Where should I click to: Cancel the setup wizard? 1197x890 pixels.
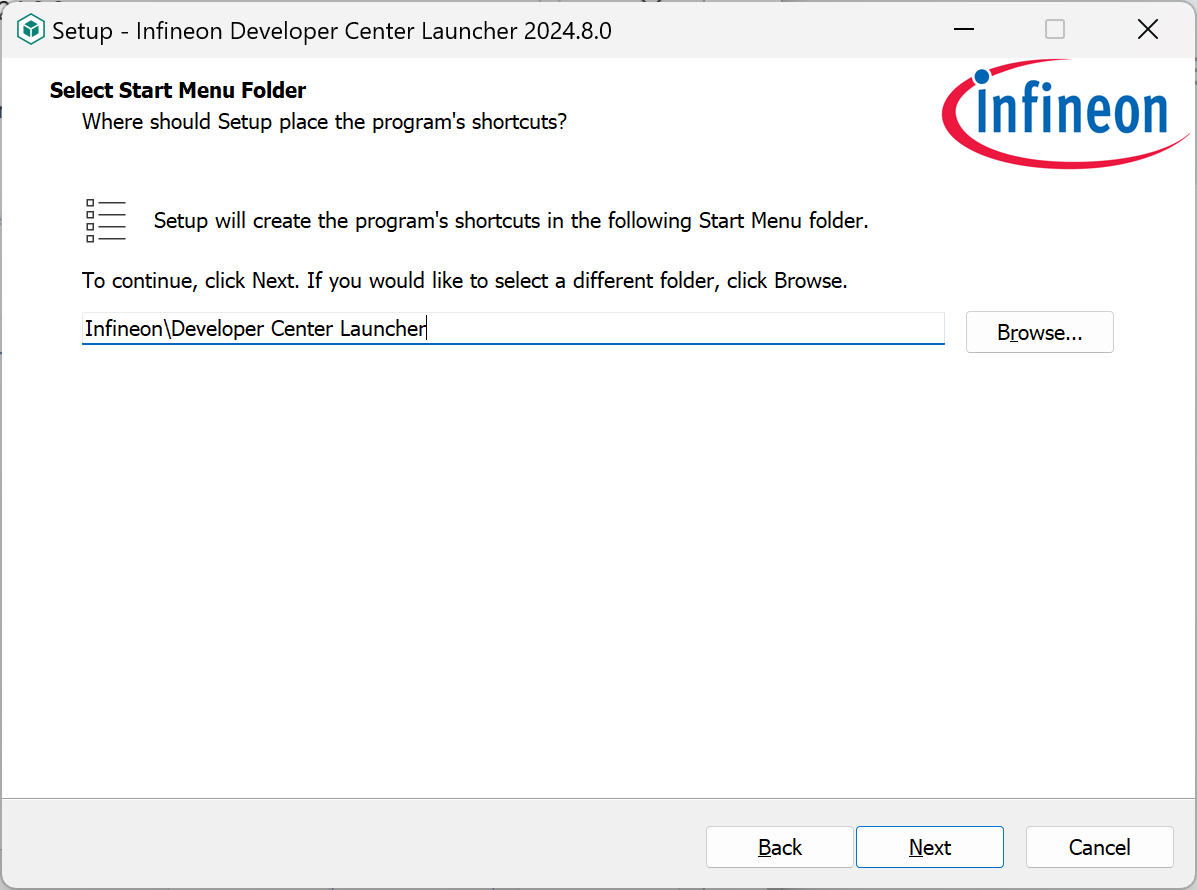pos(1099,846)
